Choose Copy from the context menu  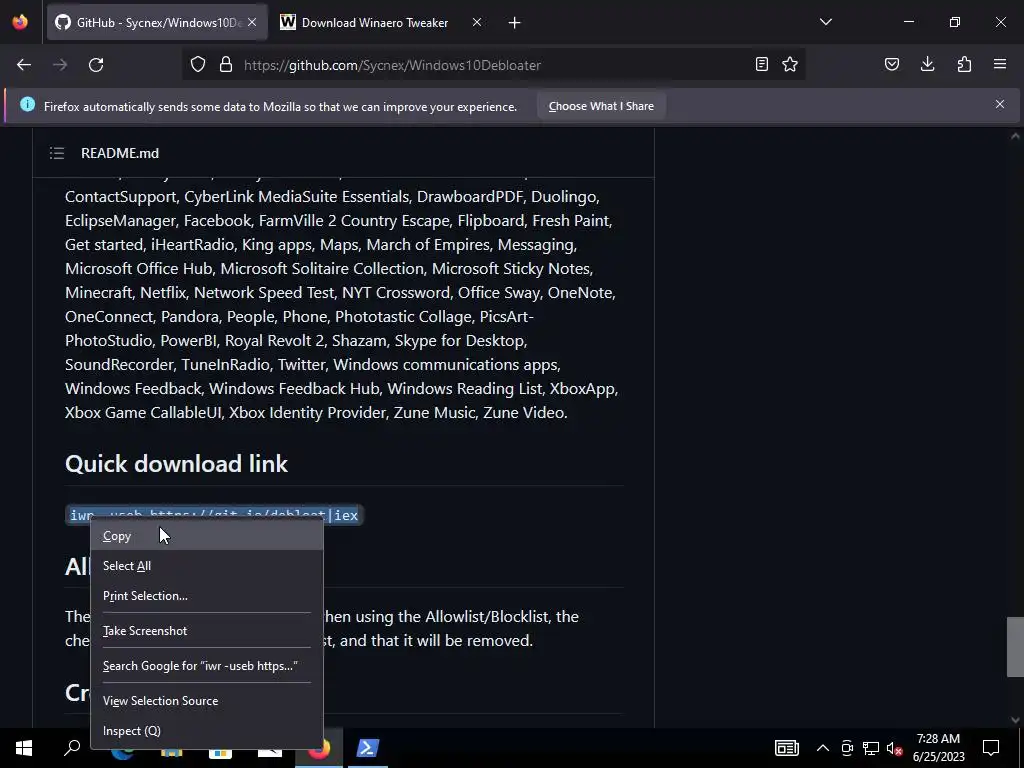pyautogui.click(x=206, y=536)
